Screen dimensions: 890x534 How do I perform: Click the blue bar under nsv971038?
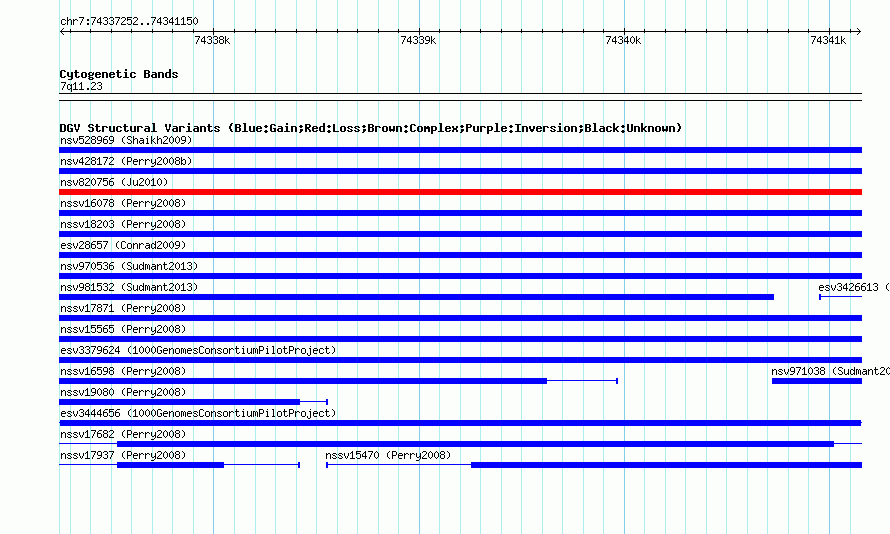[817, 381]
